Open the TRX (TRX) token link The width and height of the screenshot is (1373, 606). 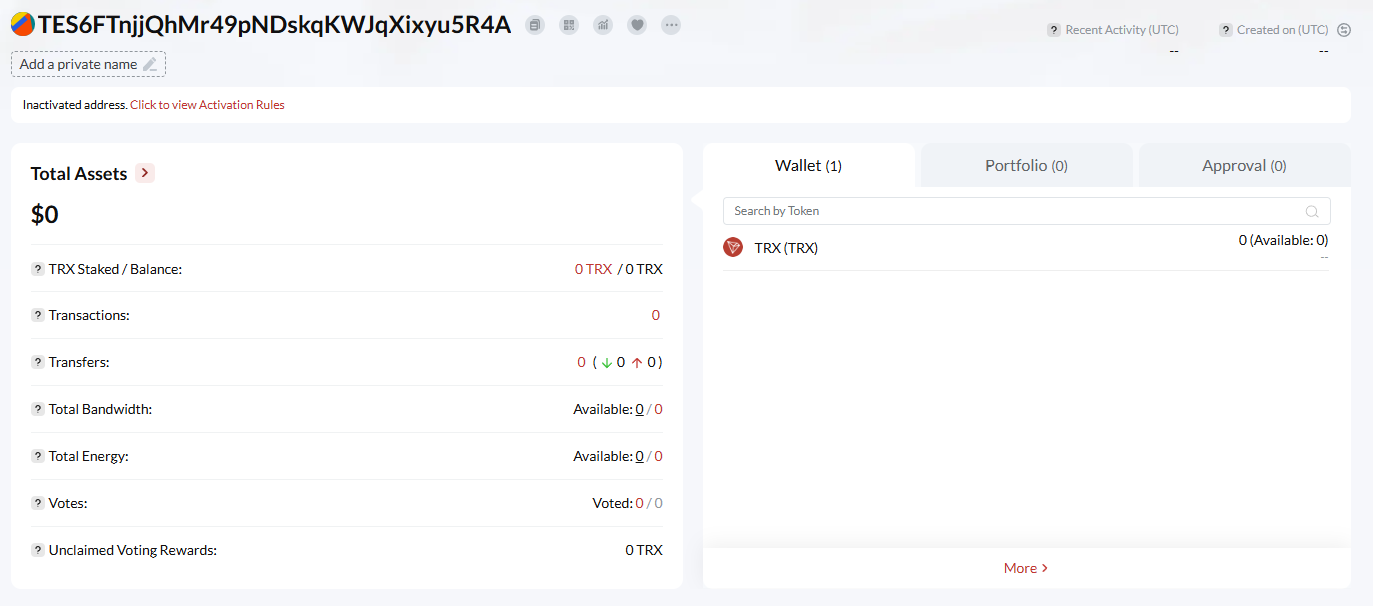[x=786, y=248]
